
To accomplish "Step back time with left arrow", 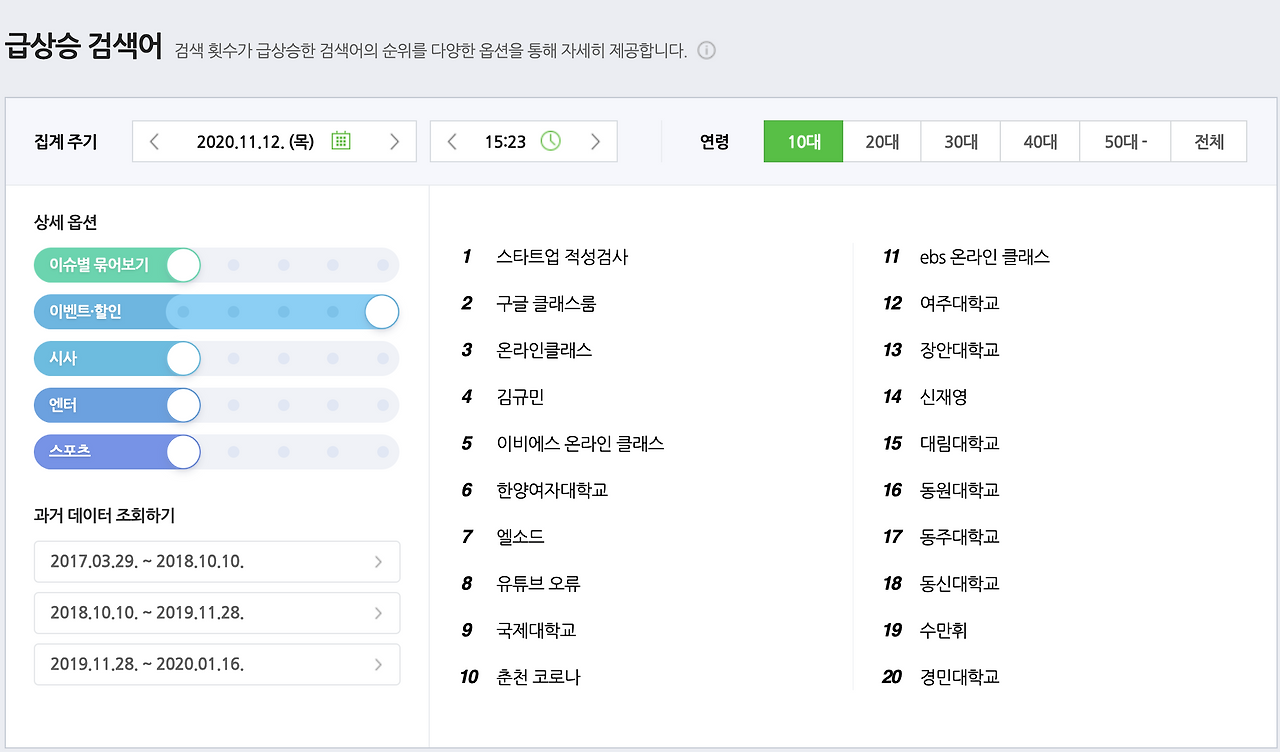I will click(452, 141).
